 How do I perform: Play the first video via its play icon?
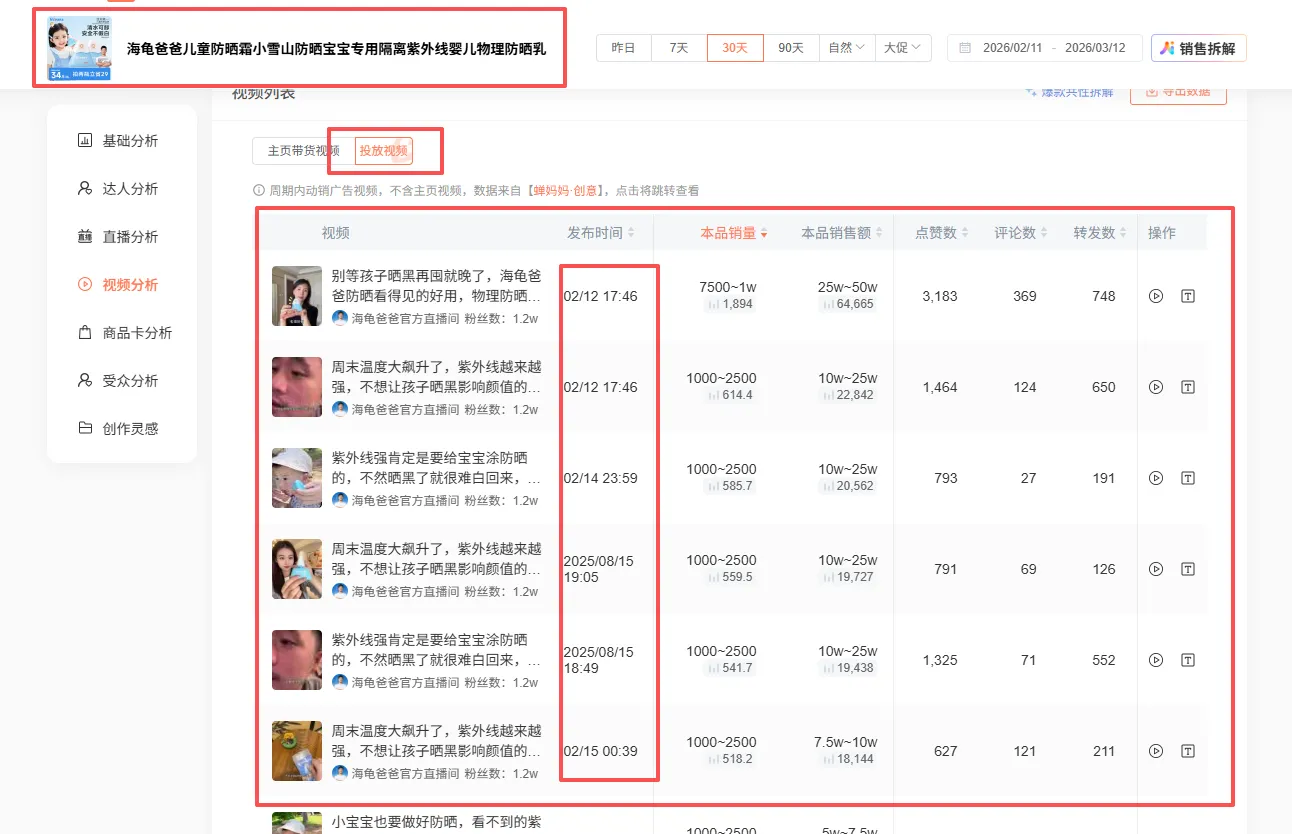[x=1156, y=295]
